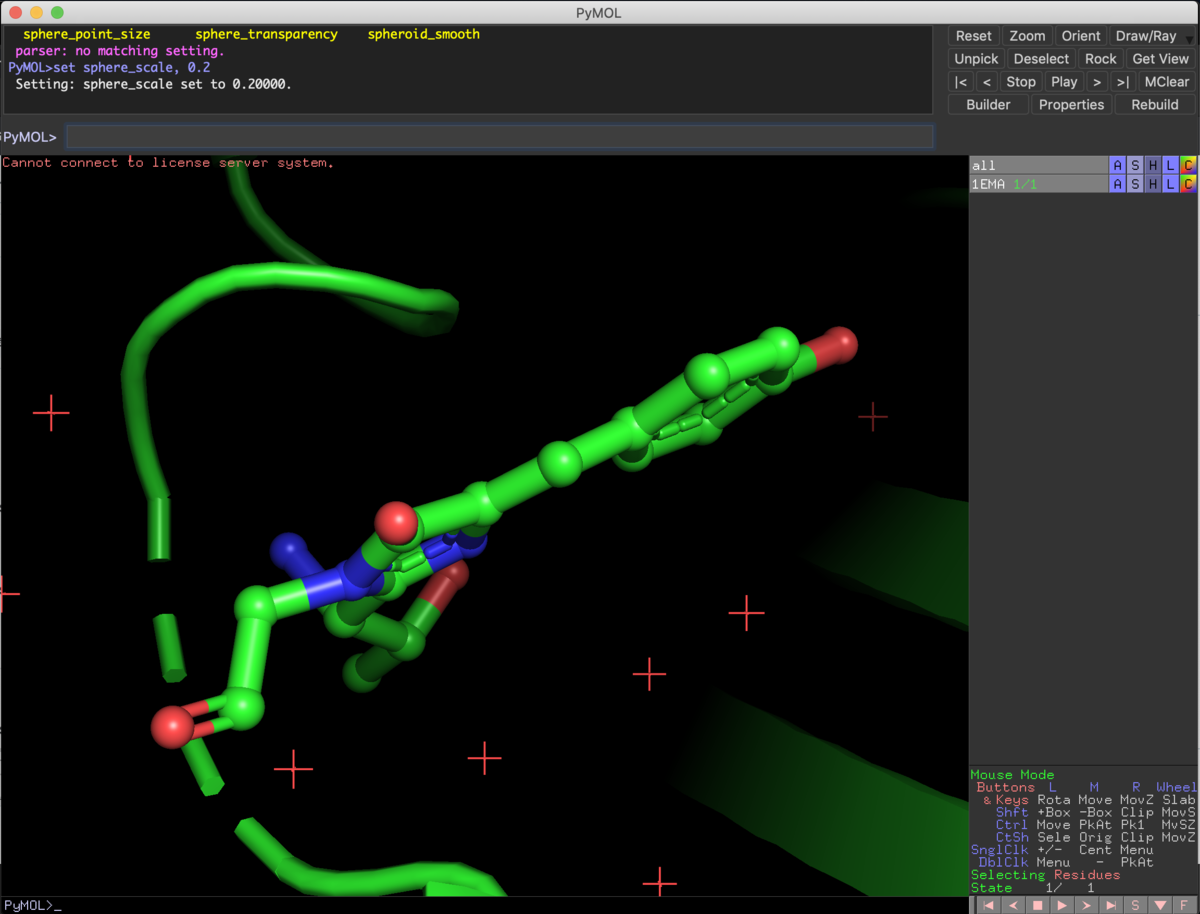Open the Draw/Ray dropdown arrow
The height and width of the screenshot is (914, 1200).
tap(1190, 39)
